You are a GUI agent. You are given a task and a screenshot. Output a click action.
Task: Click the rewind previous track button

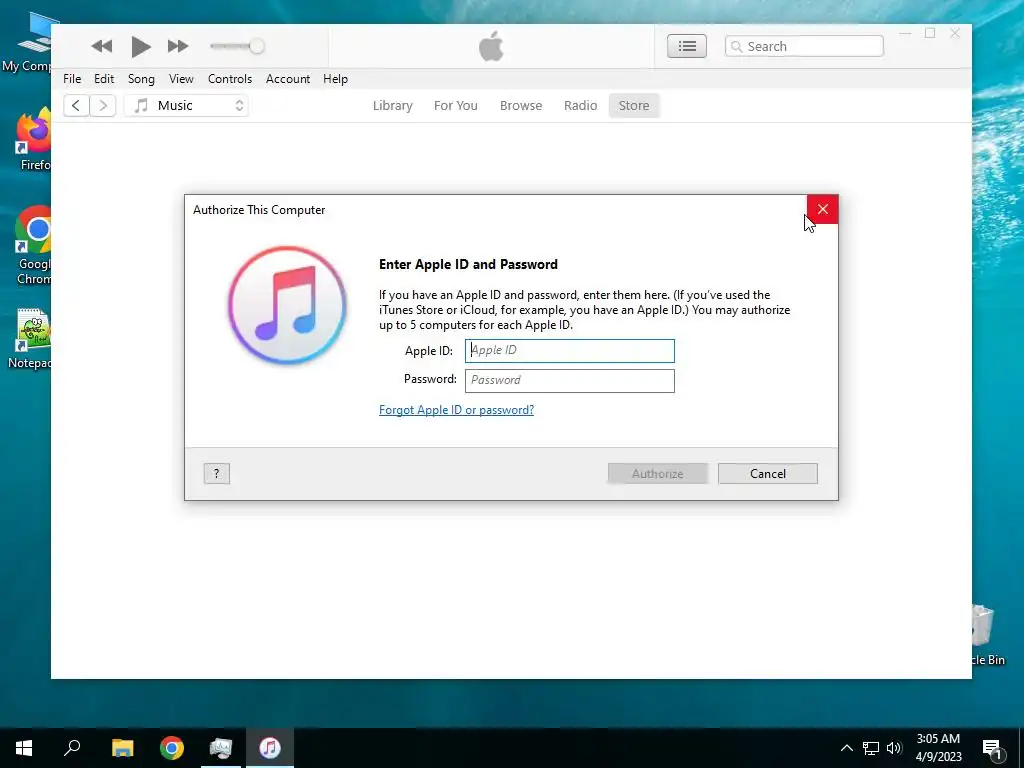pos(102,46)
